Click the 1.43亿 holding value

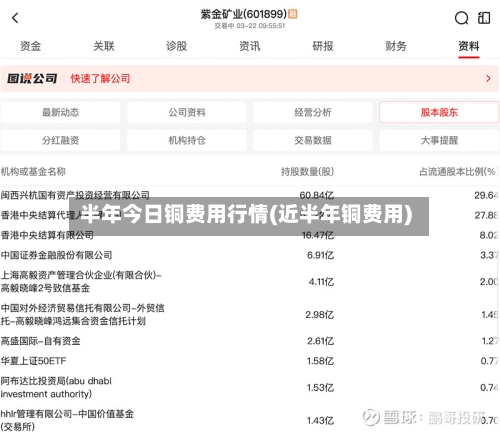320,420
